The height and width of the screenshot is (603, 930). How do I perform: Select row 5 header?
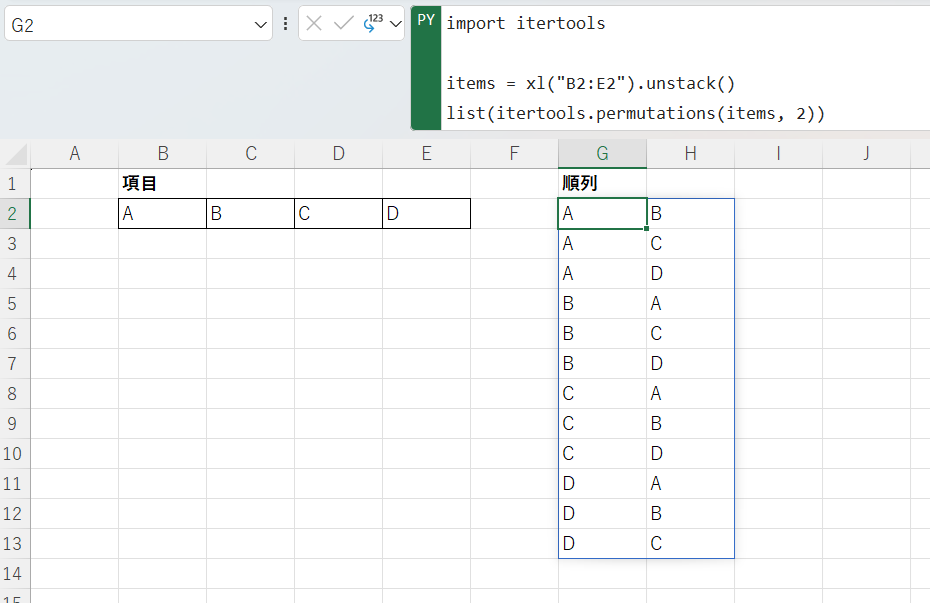(x=15, y=304)
